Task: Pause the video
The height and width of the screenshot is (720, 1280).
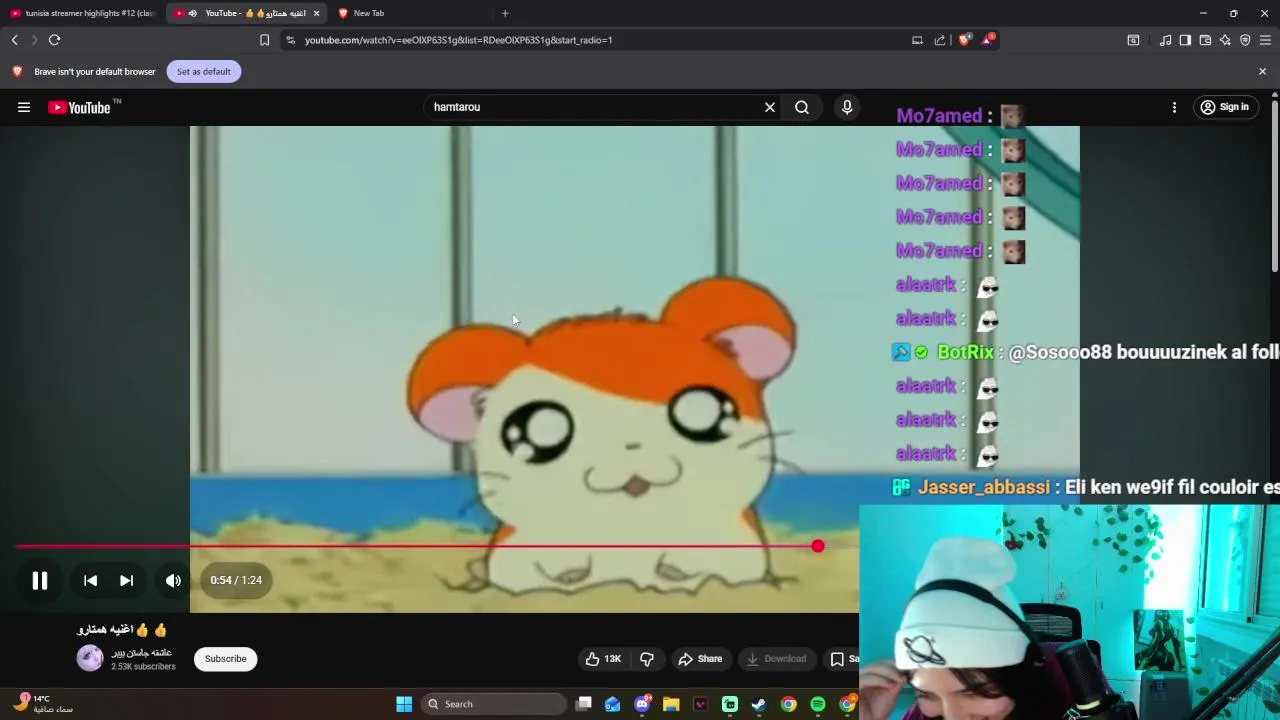Action: (x=40, y=580)
